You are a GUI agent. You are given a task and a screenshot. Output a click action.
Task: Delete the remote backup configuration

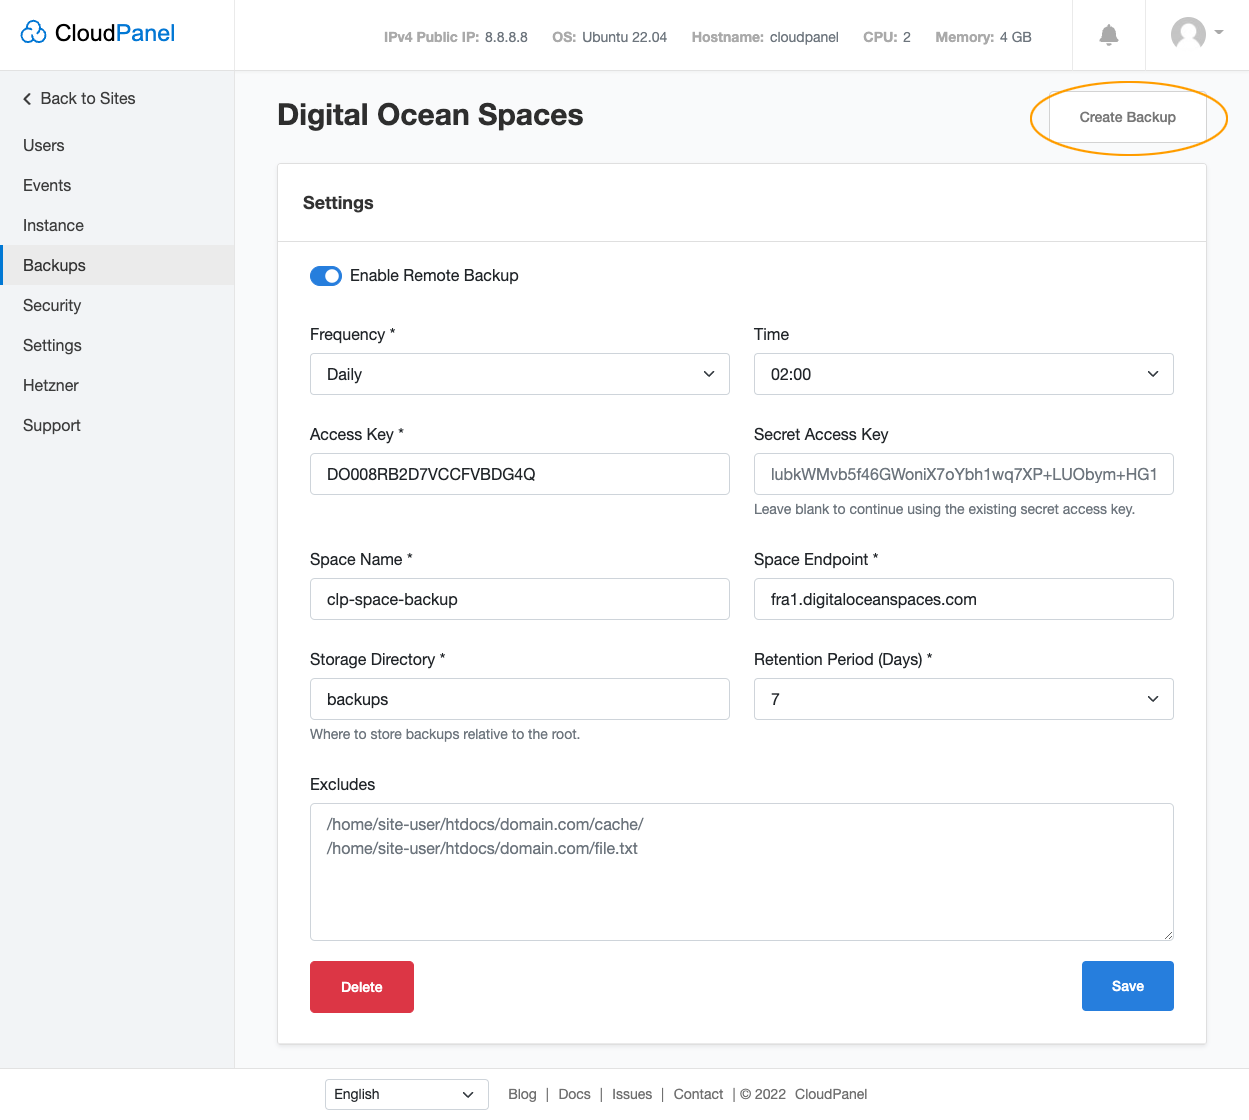(361, 986)
